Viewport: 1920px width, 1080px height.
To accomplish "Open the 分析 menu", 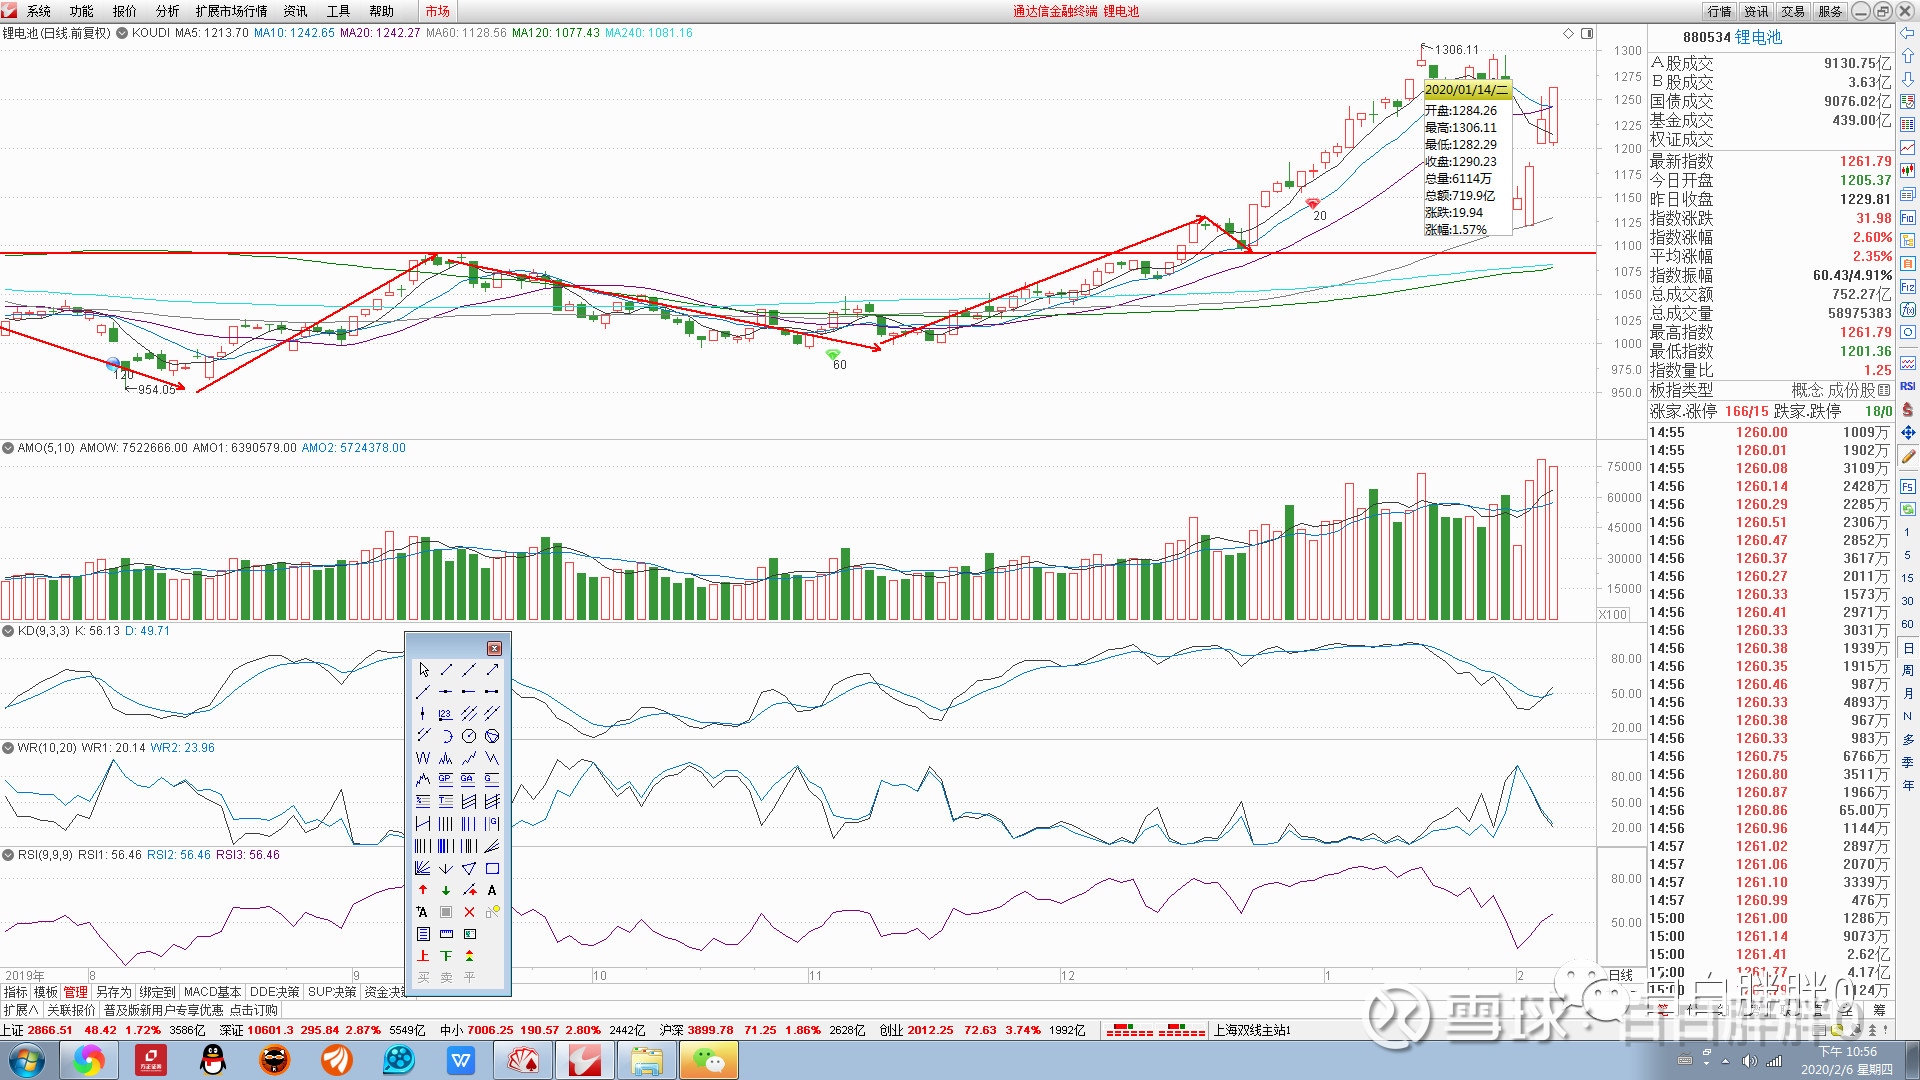I will click(167, 11).
